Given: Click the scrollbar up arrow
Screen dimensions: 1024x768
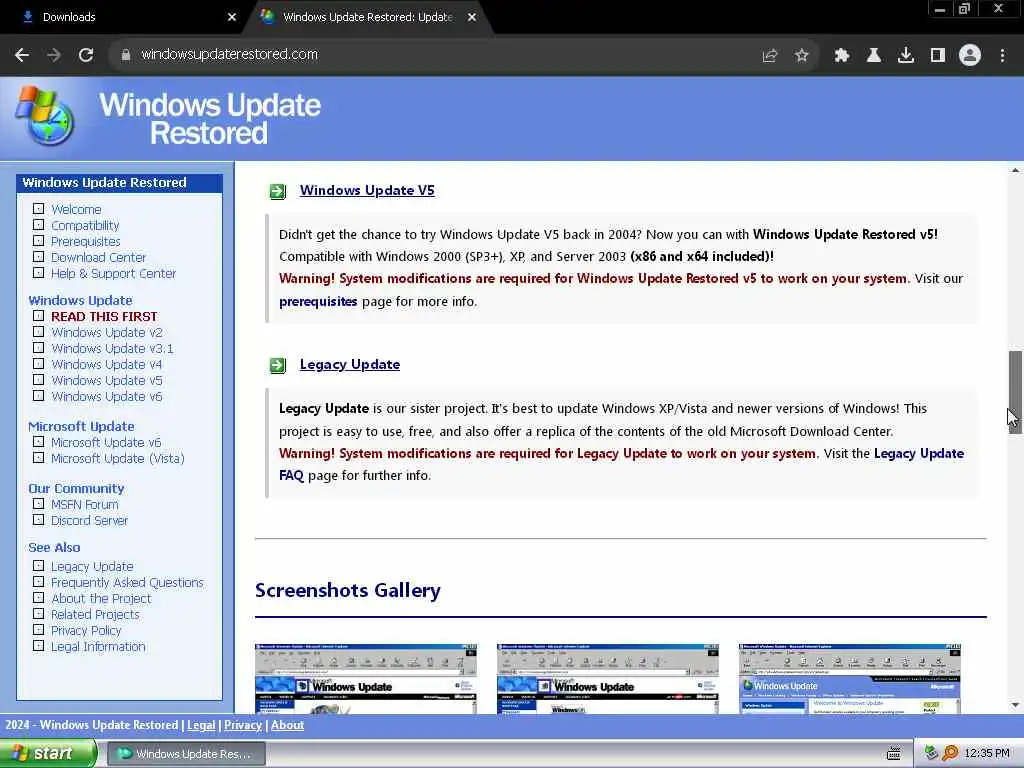Looking at the screenshot, I should point(1015,170).
